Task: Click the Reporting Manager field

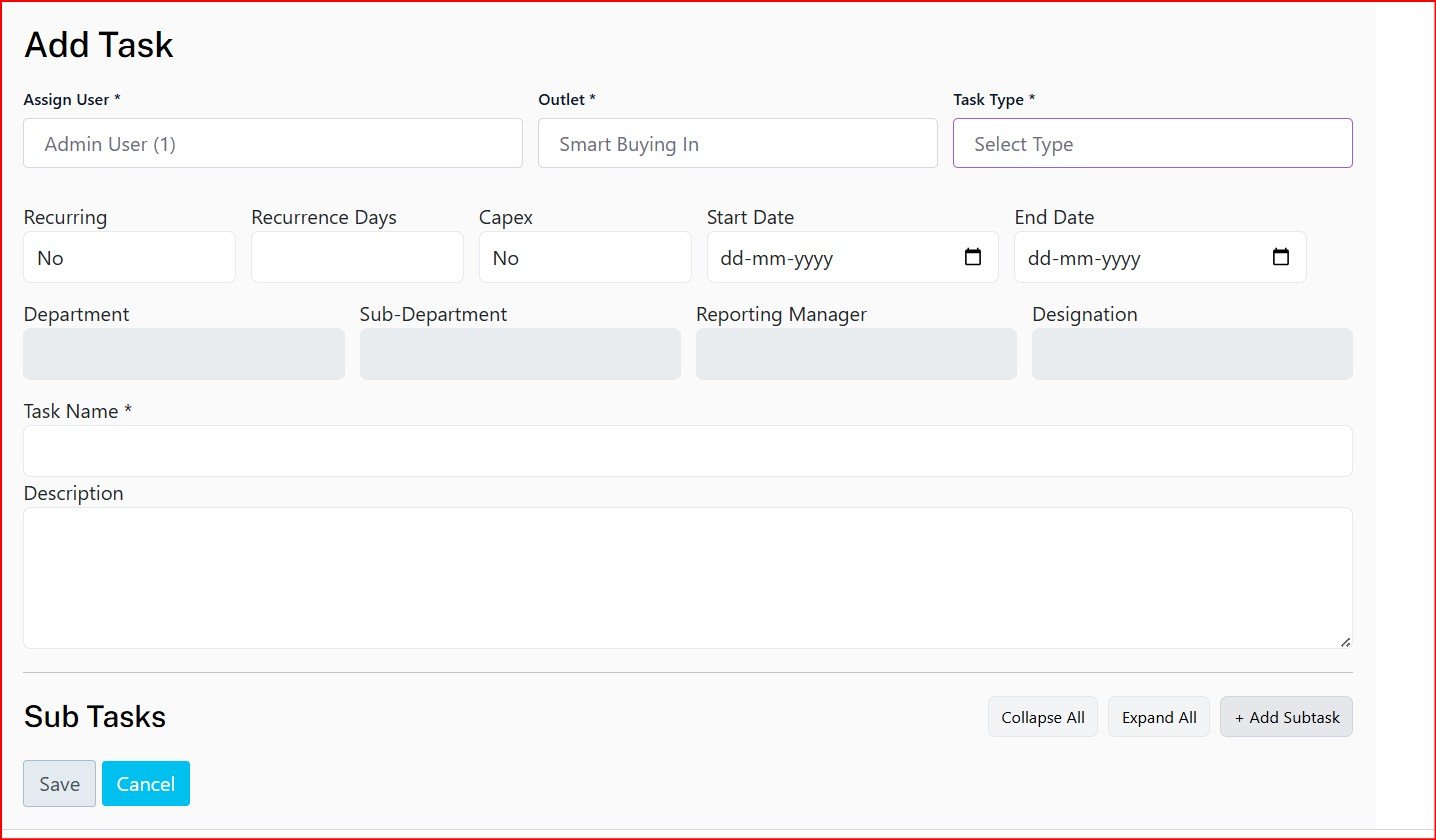Action: click(855, 354)
